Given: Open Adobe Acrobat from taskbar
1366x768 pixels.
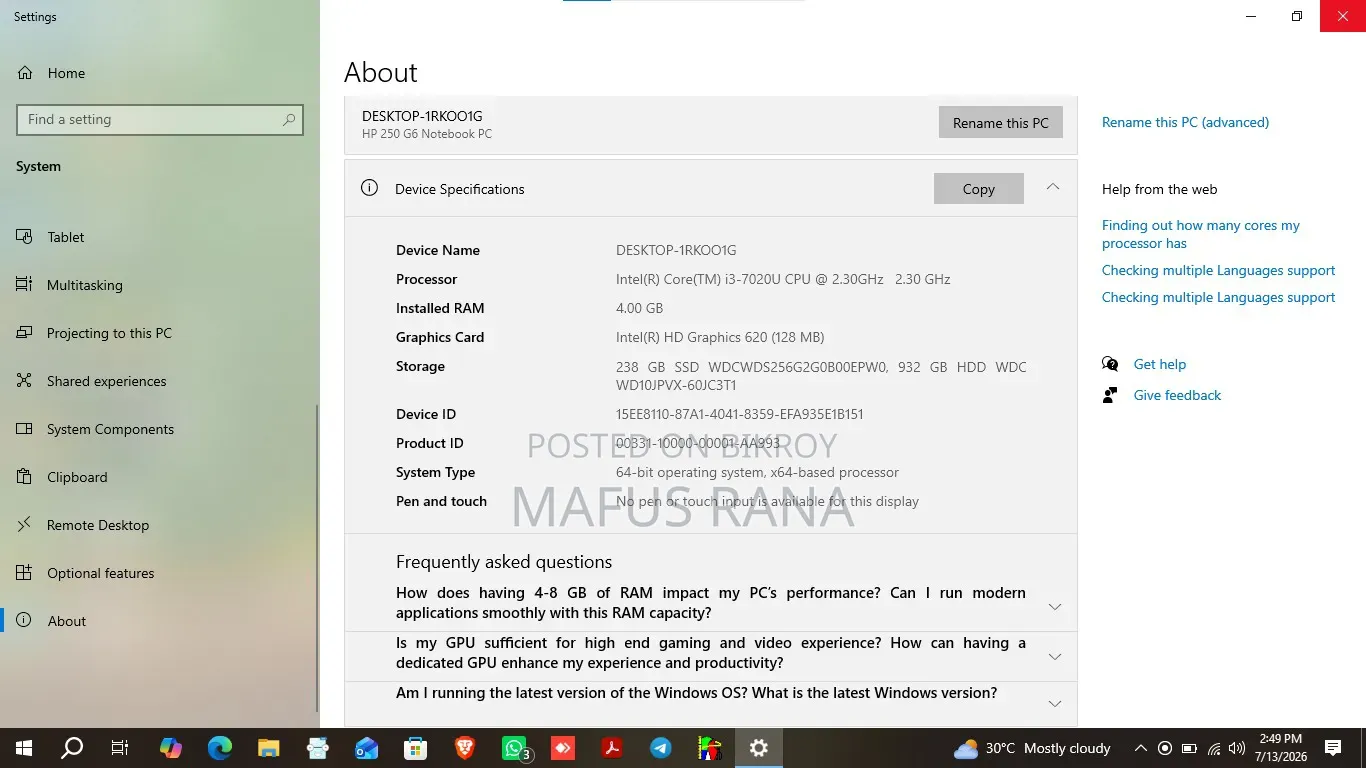Looking at the screenshot, I should 612,748.
